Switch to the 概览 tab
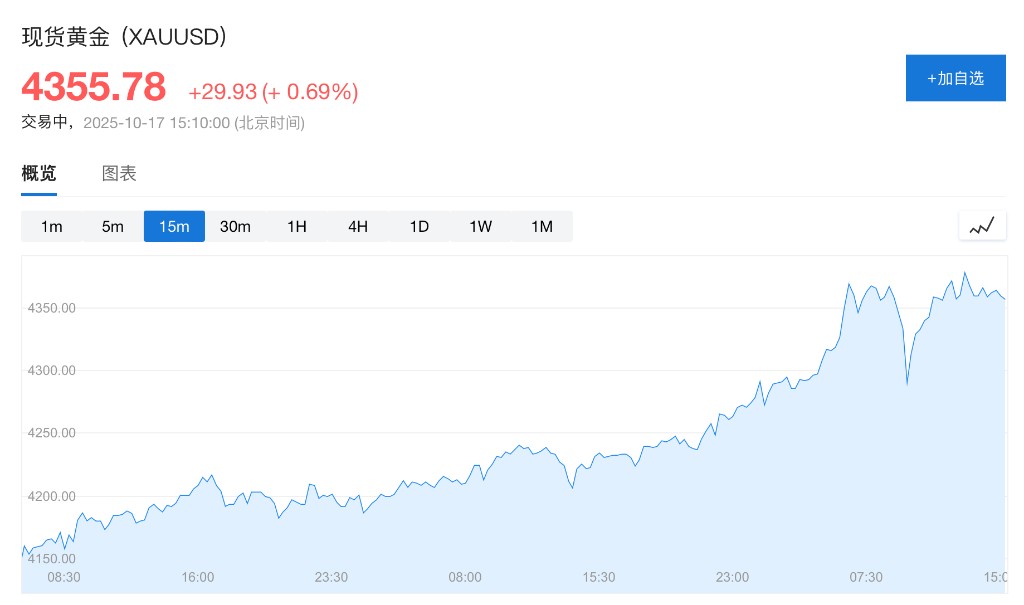 [x=39, y=173]
